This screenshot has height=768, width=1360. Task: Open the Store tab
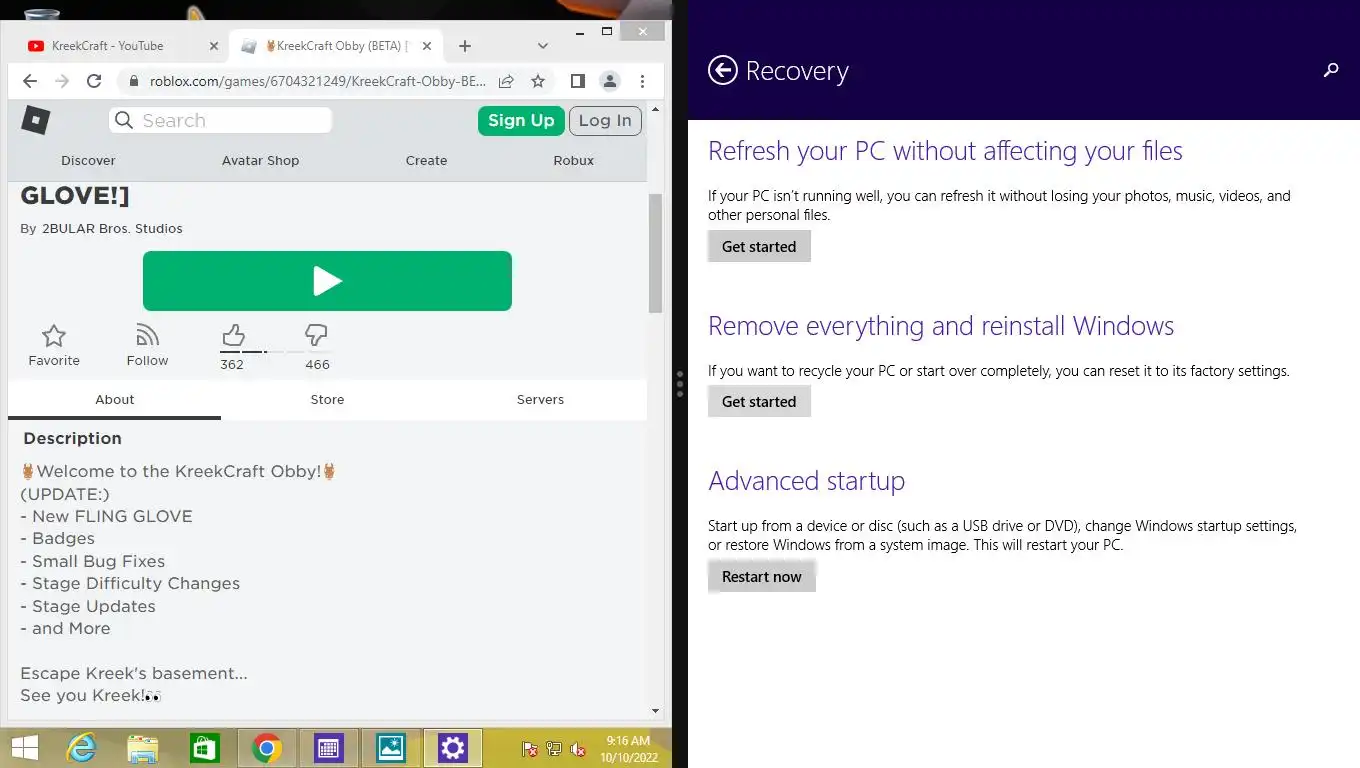pos(327,399)
